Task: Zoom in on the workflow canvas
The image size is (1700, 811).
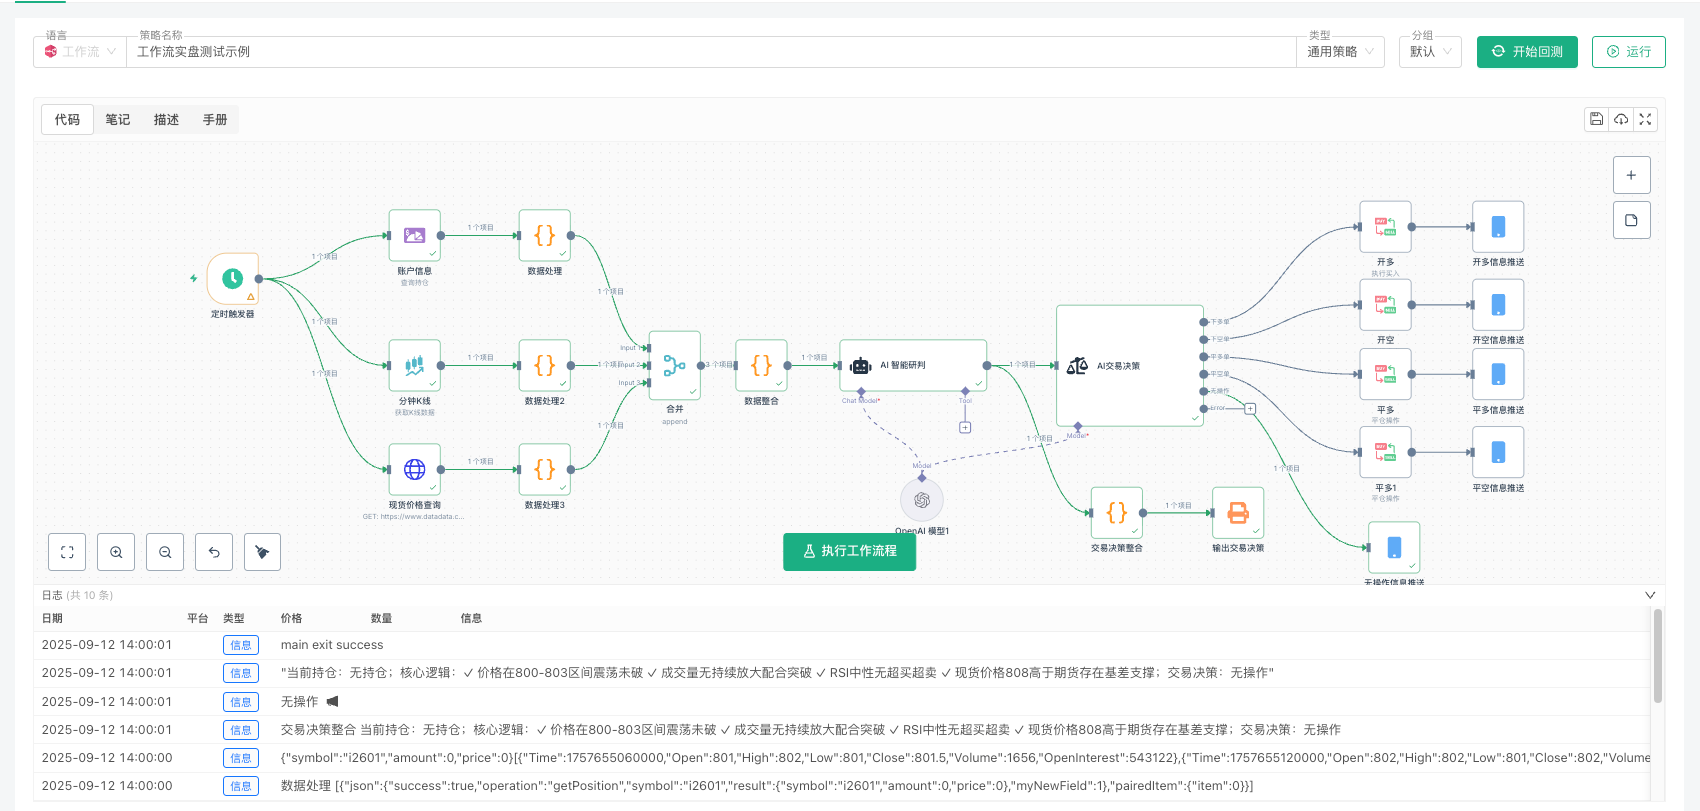Action: [x=116, y=552]
